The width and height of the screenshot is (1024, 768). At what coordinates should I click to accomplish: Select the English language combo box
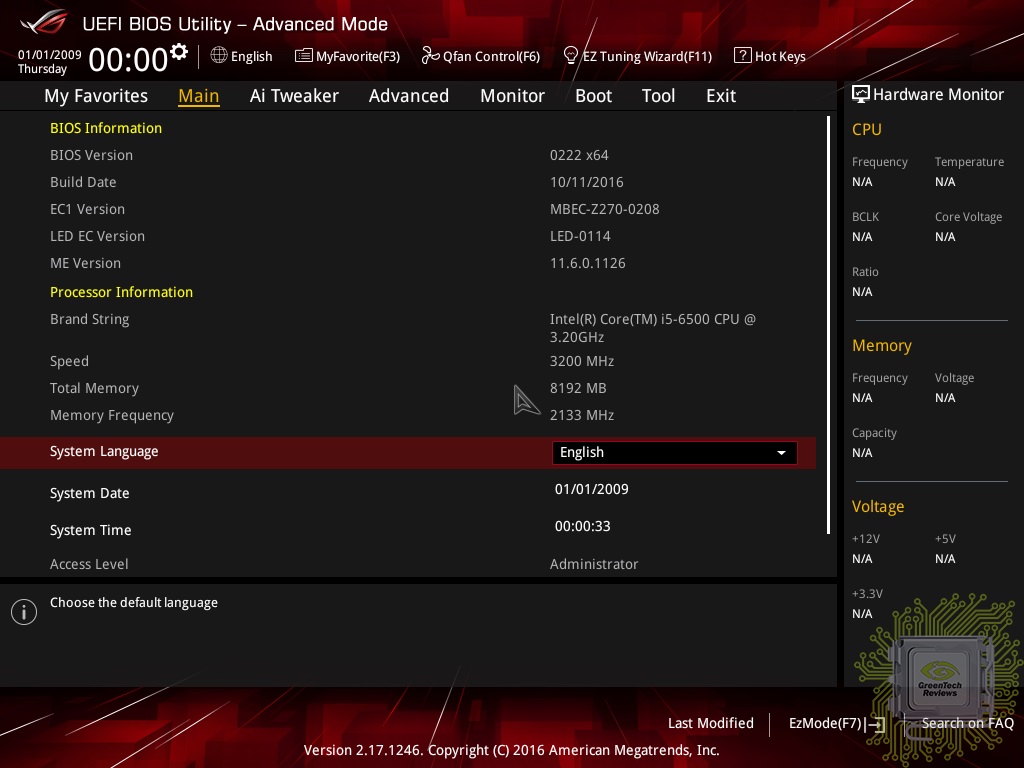tap(675, 453)
